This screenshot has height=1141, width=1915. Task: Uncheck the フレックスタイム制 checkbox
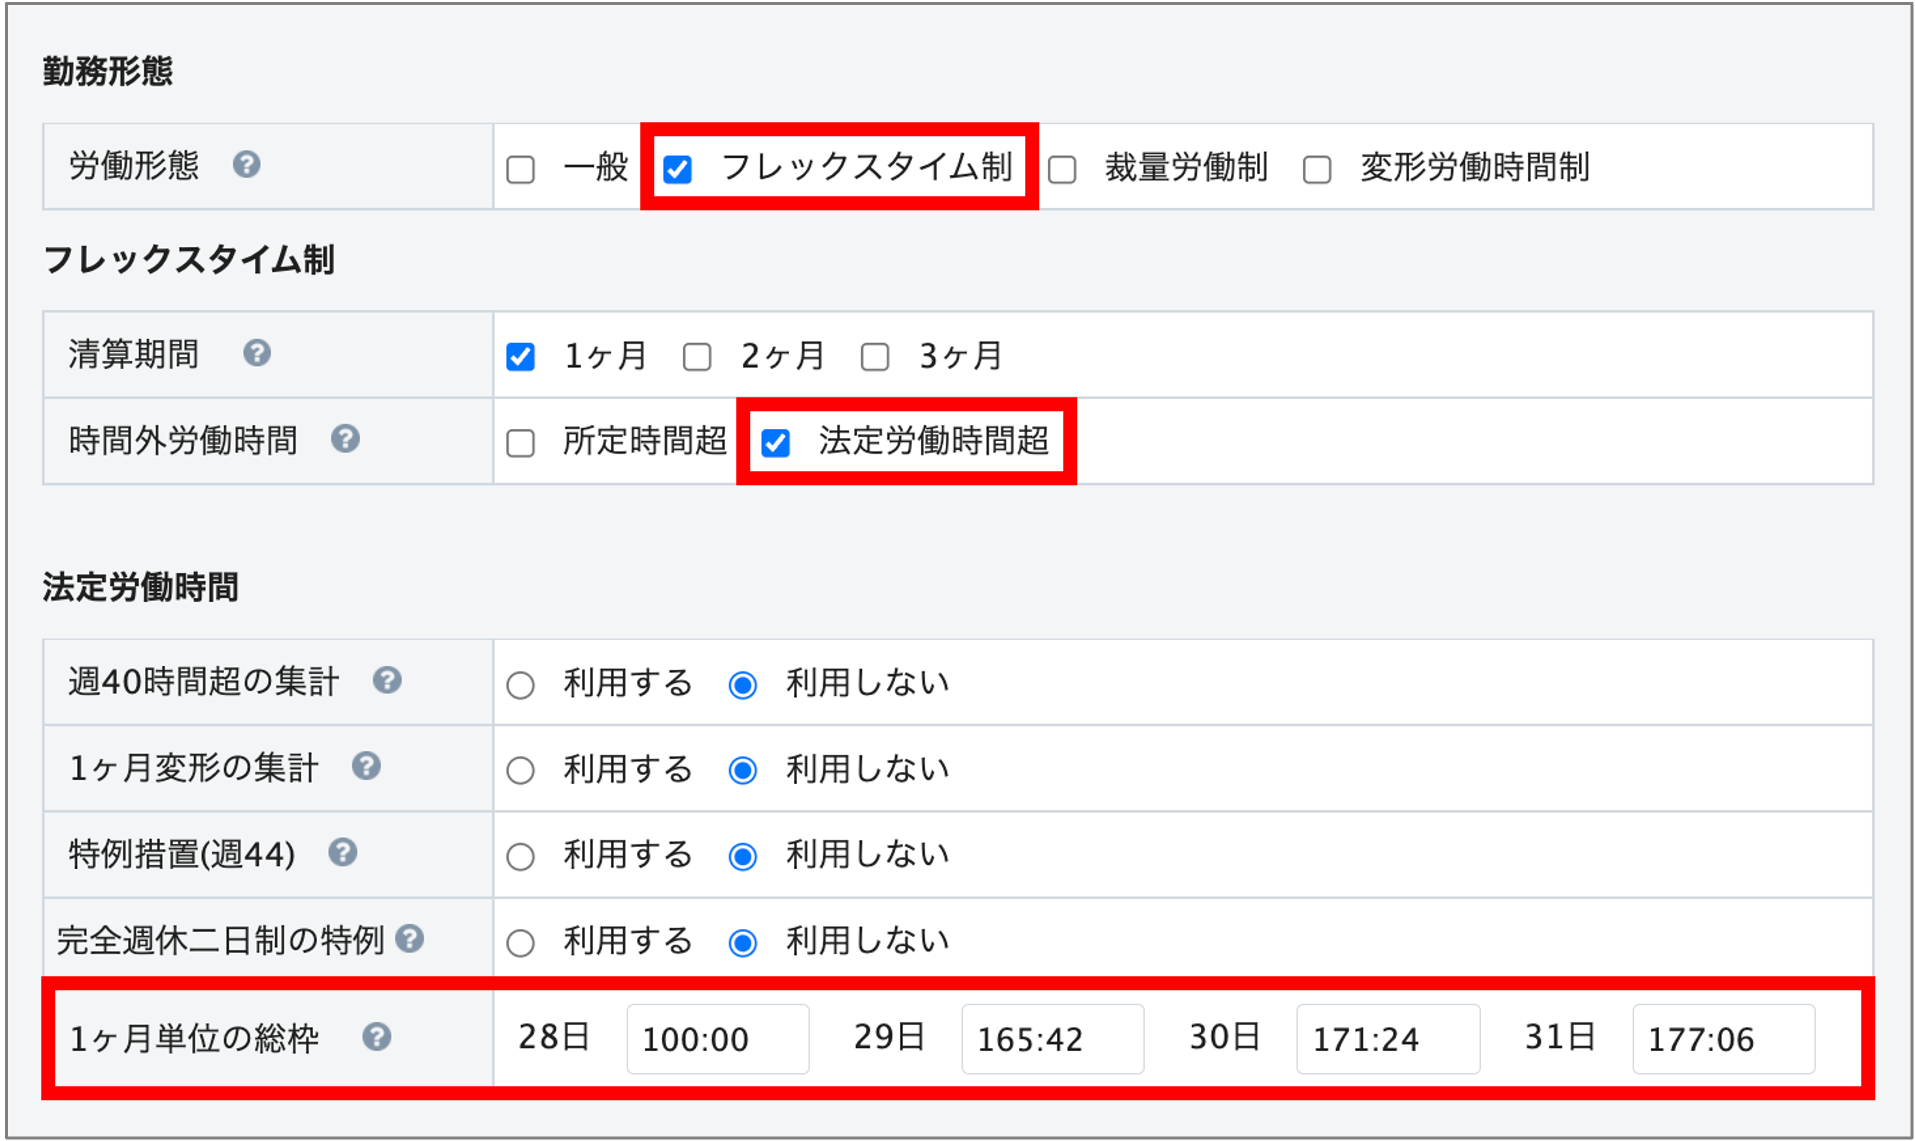[677, 169]
